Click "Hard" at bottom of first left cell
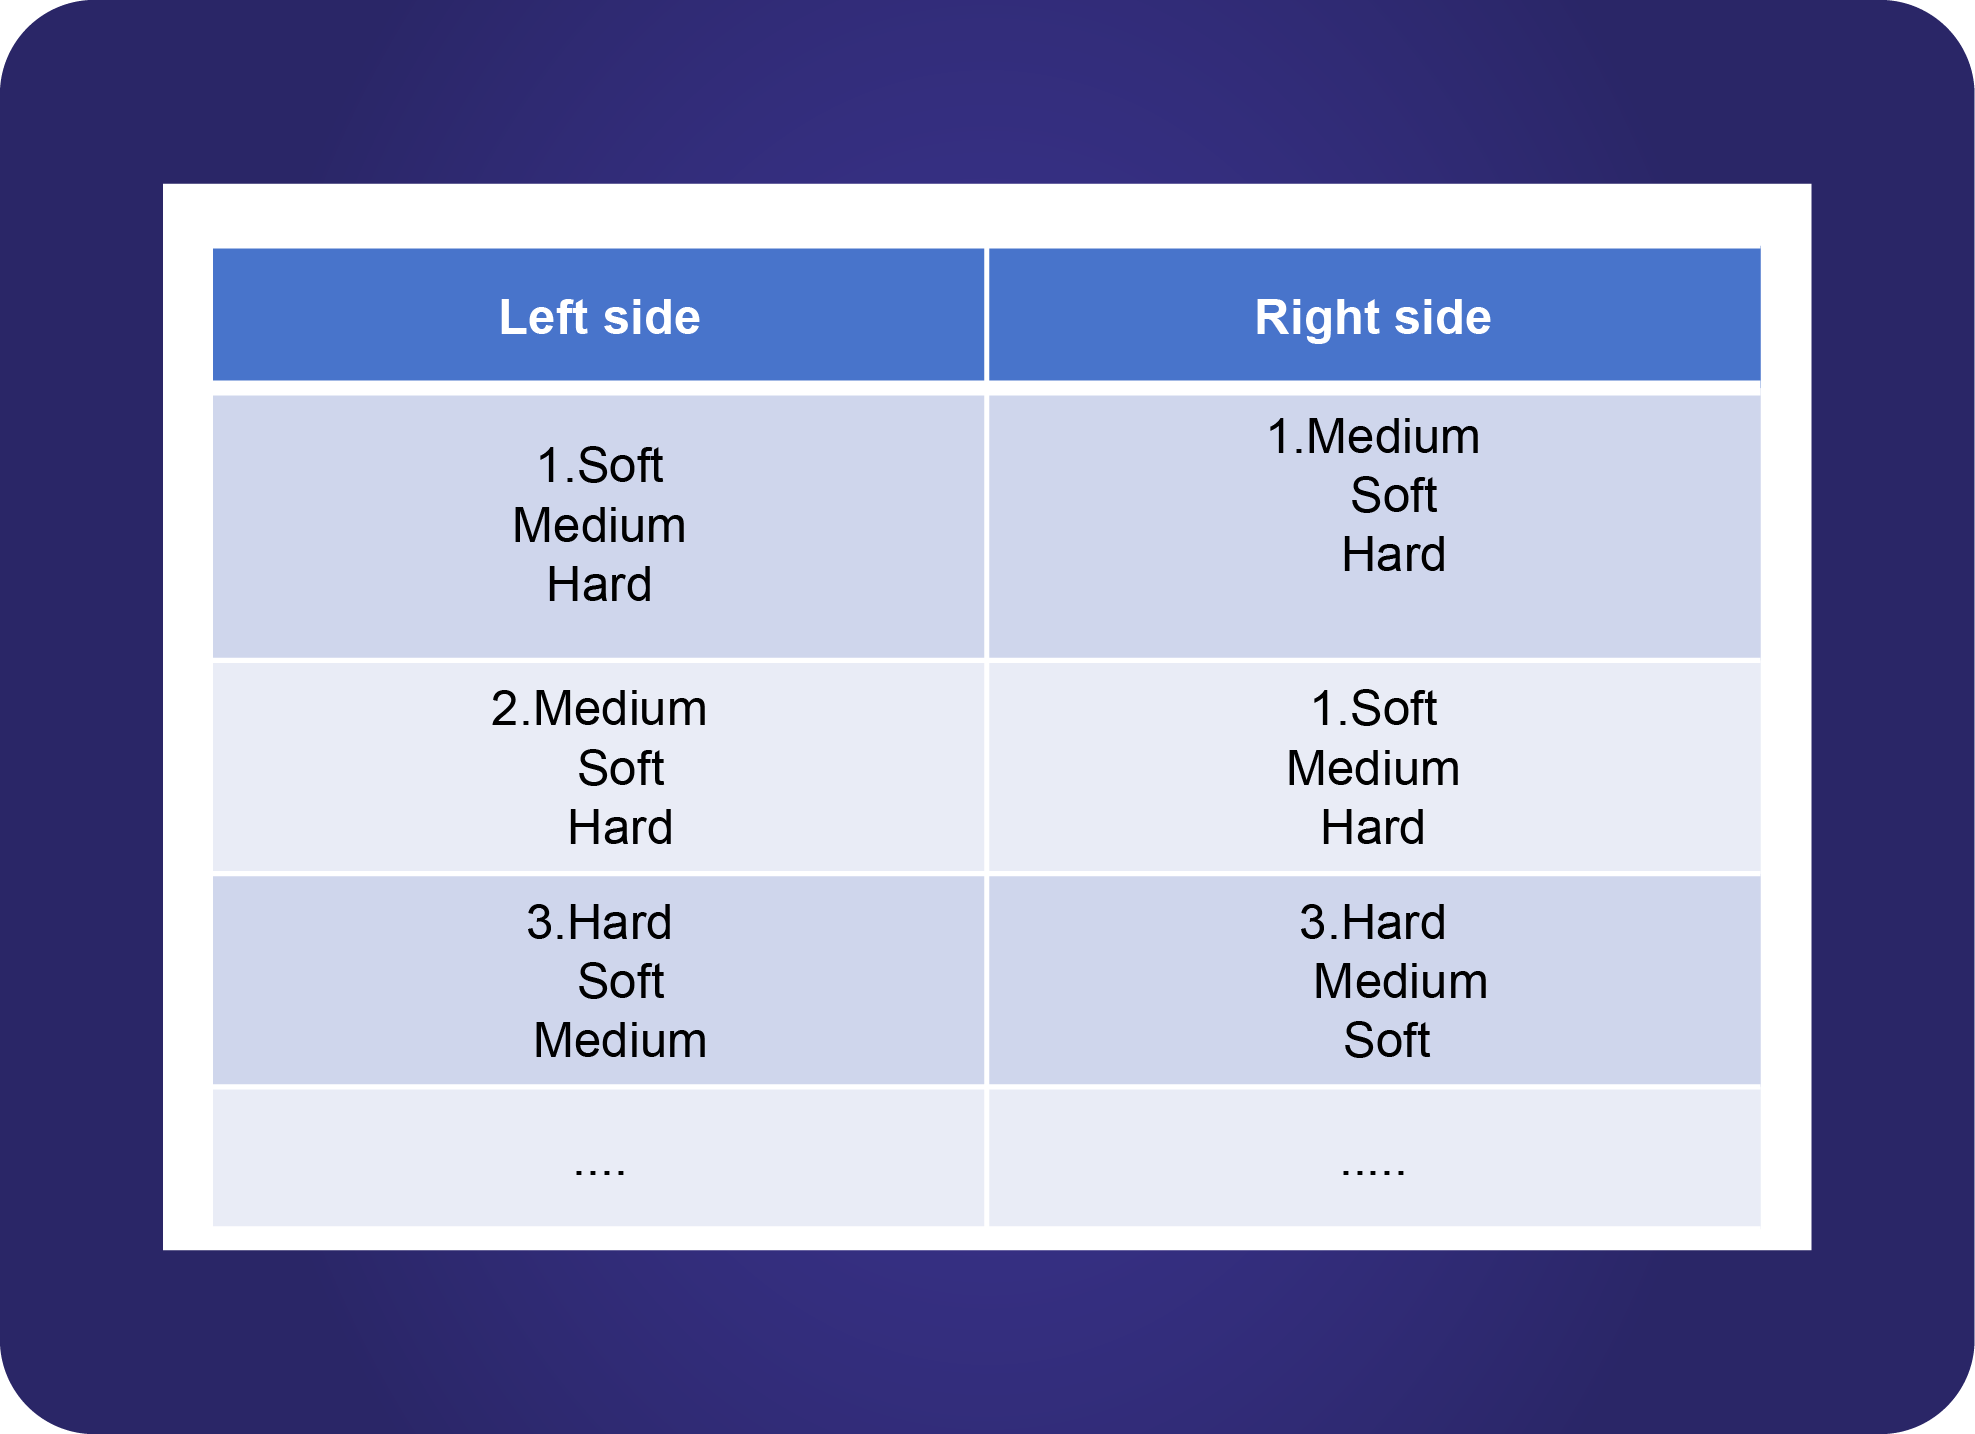The height and width of the screenshot is (1434, 1975). (599, 585)
